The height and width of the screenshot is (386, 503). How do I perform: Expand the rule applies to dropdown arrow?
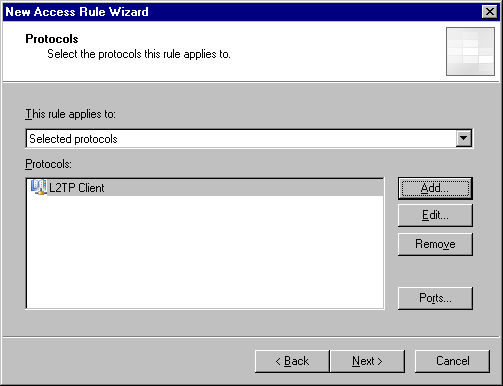[x=464, y=138]
